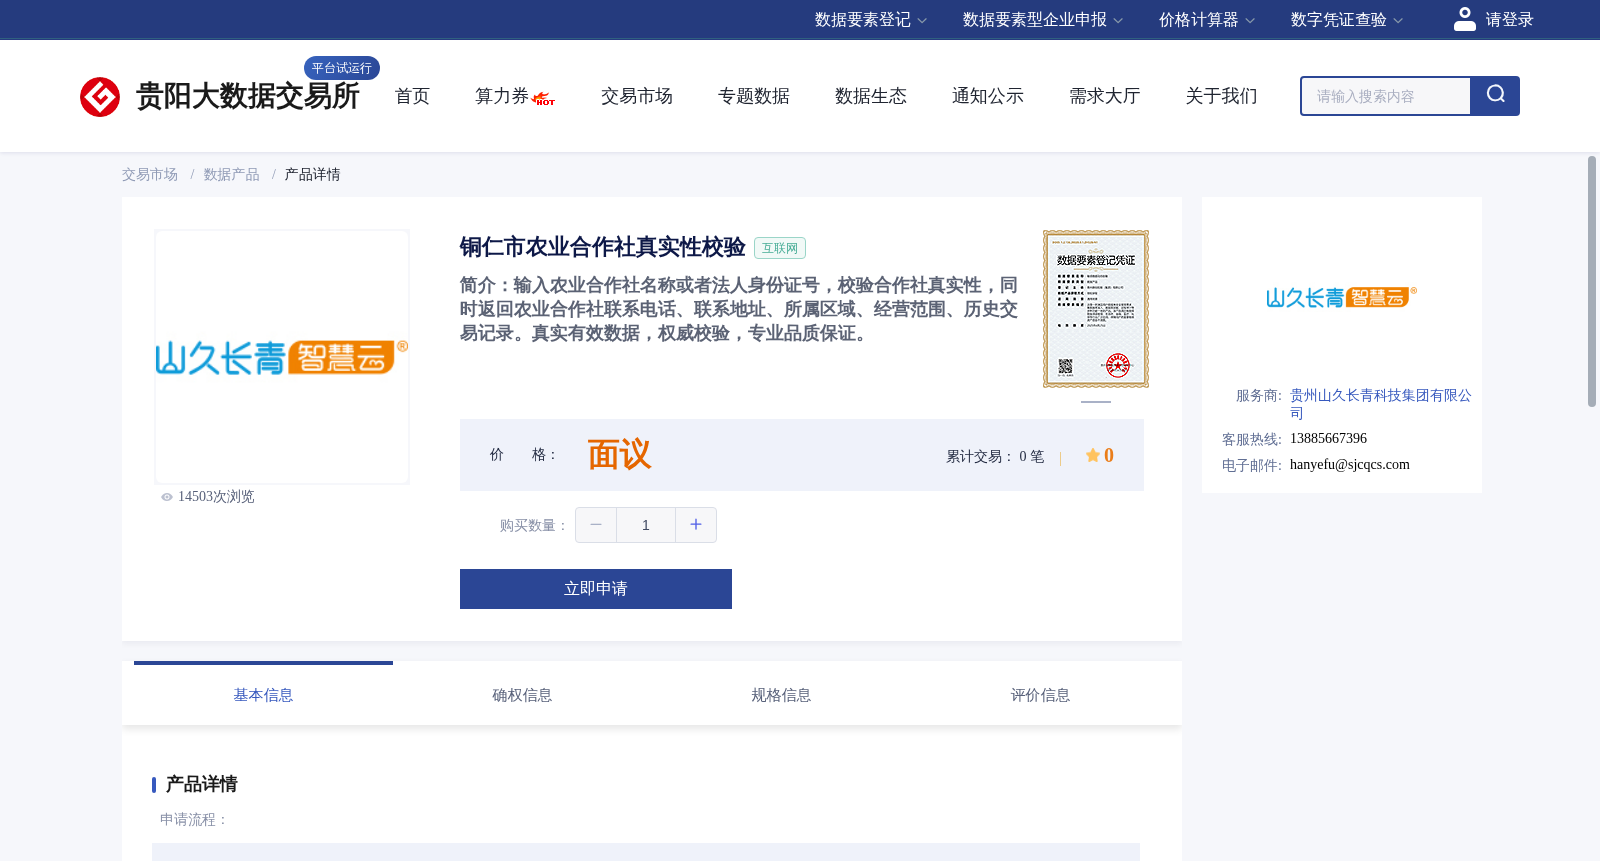Click the 平台试运行 badge

pos(342,68)
